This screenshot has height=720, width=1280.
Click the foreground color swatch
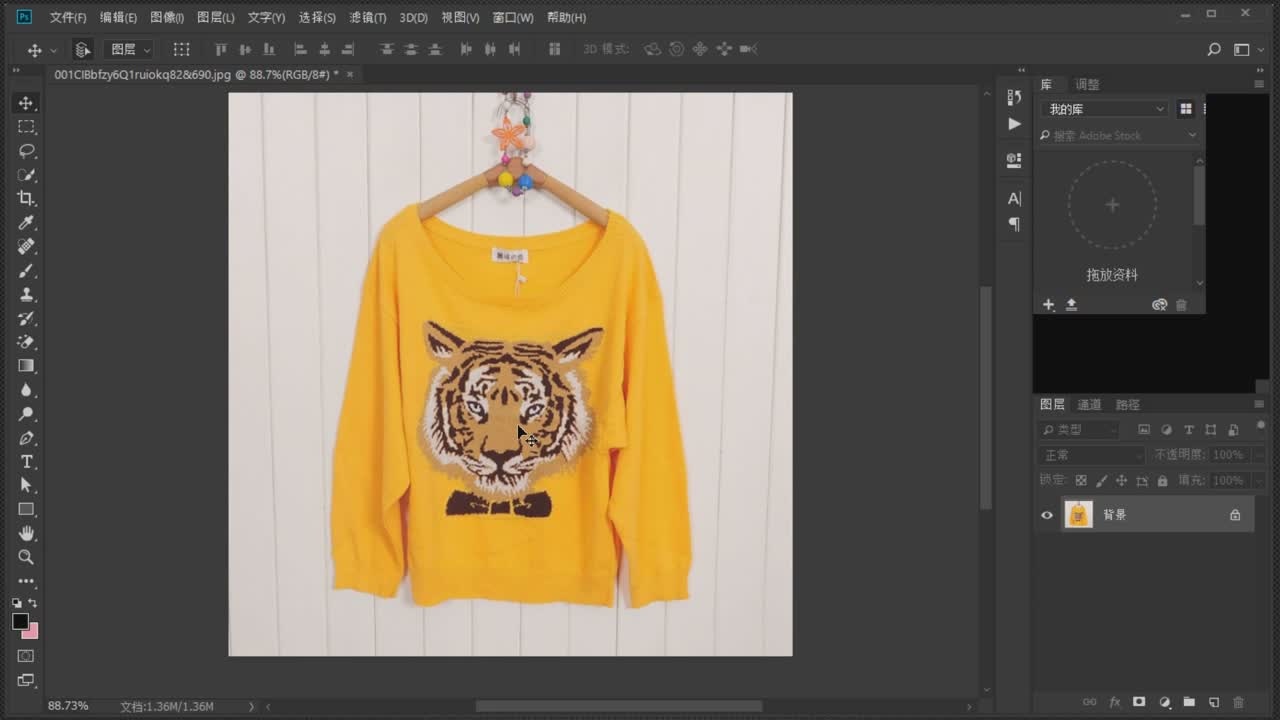(20, 621)
